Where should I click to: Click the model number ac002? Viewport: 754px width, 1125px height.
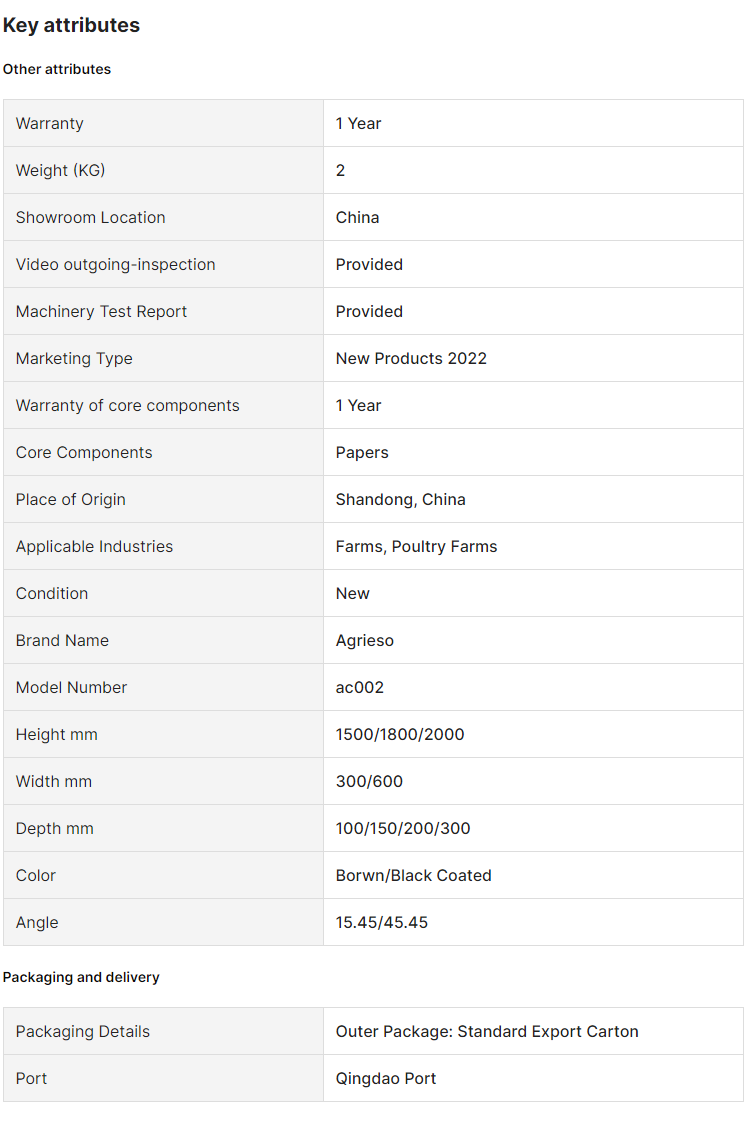[359, 687]
